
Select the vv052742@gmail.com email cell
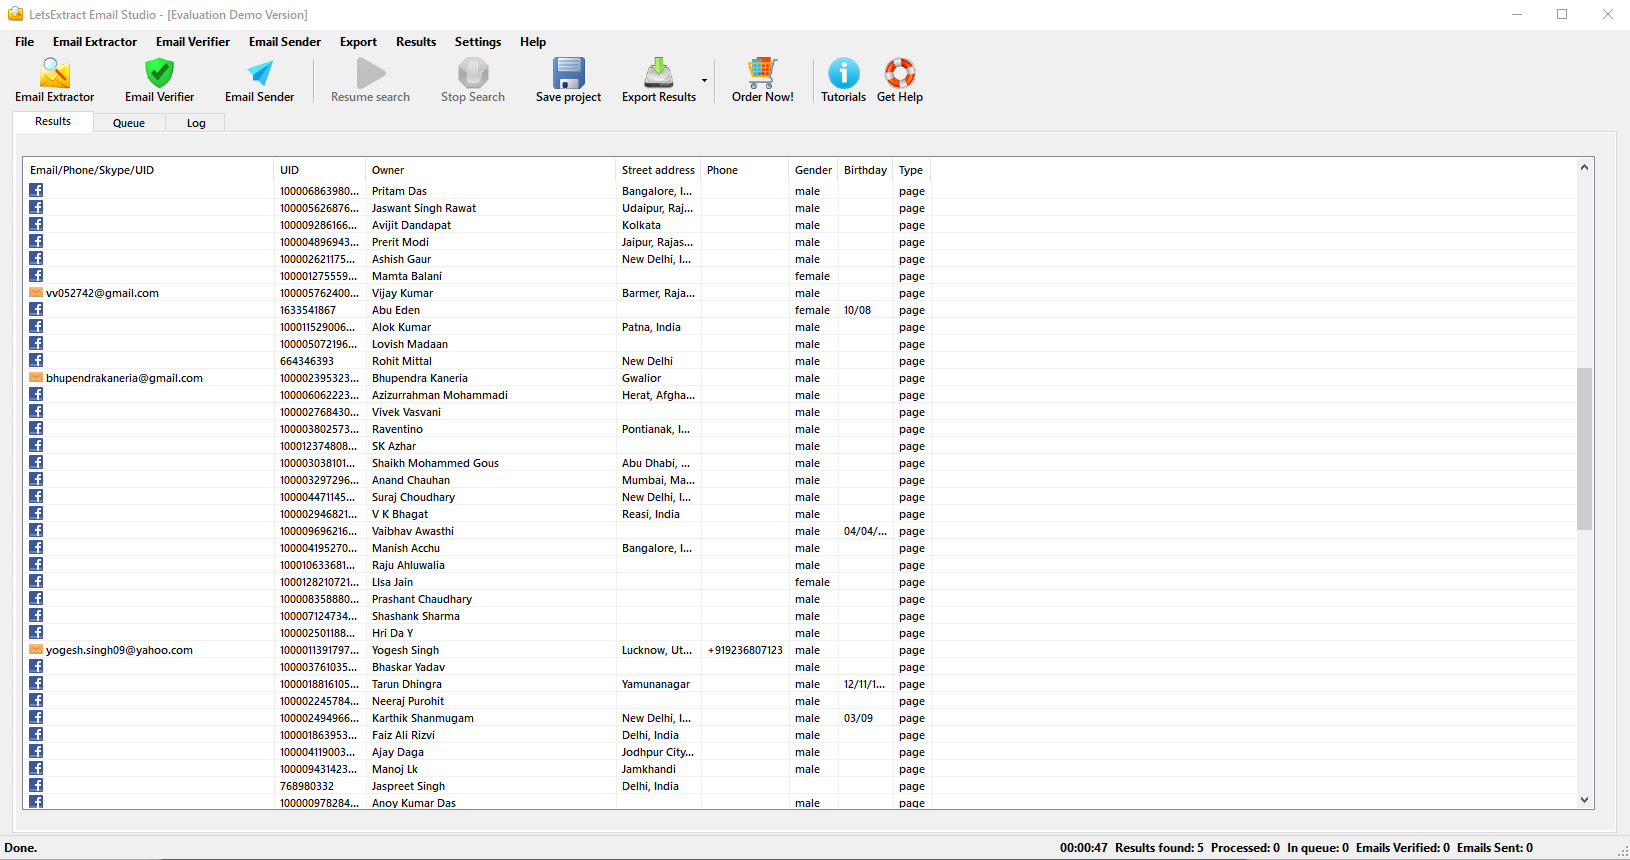click(102, 293)
